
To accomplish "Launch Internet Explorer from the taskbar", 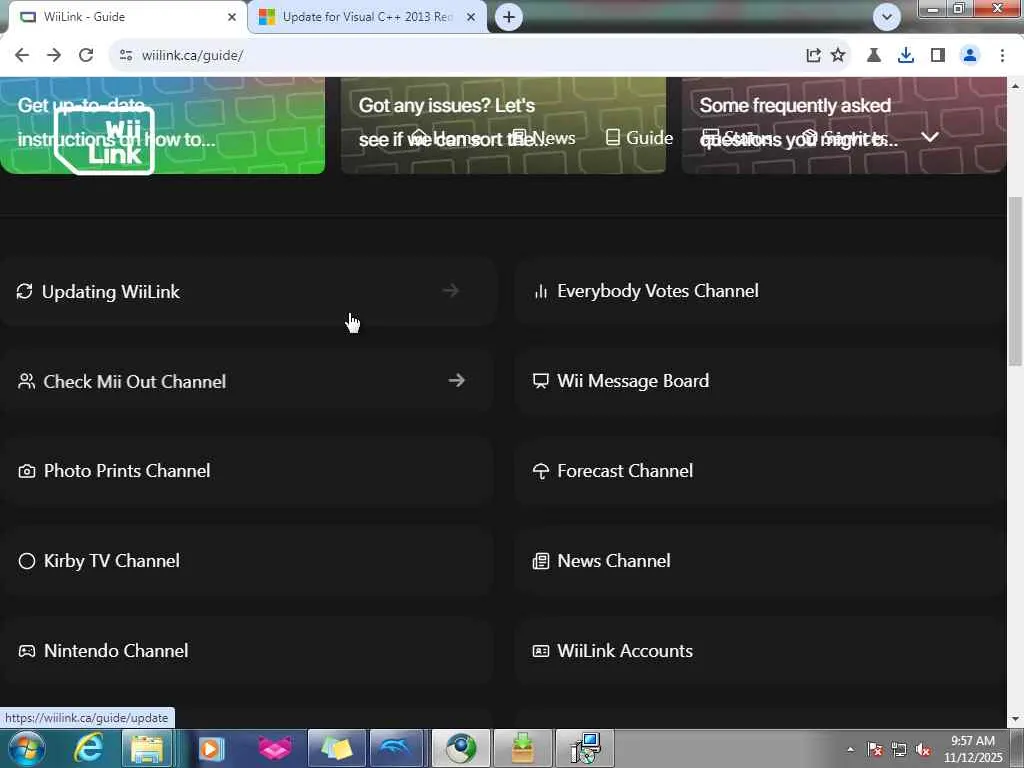I will [x=88, y=748].
